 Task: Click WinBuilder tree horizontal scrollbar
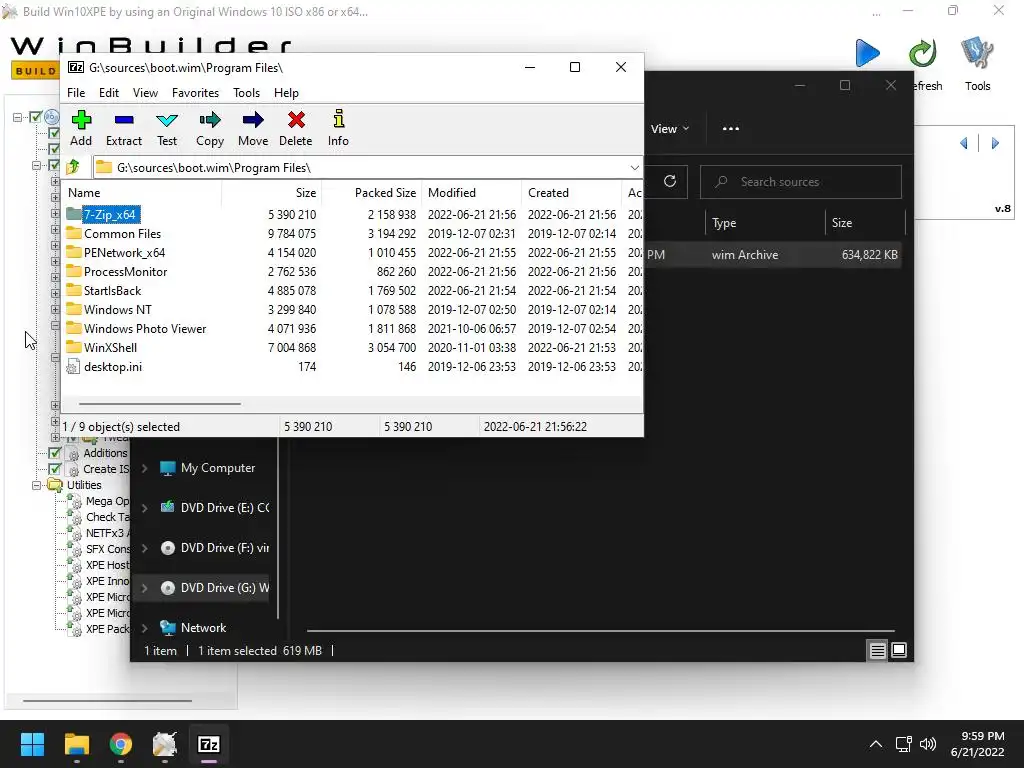click(x=108, y=701)
